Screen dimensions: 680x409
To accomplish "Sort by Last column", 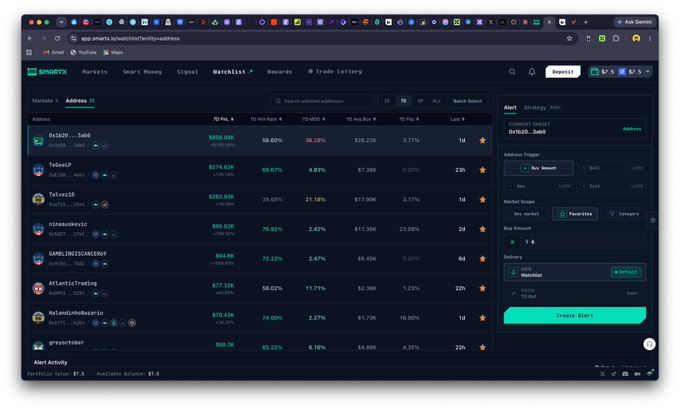I will tap(458, 119).
